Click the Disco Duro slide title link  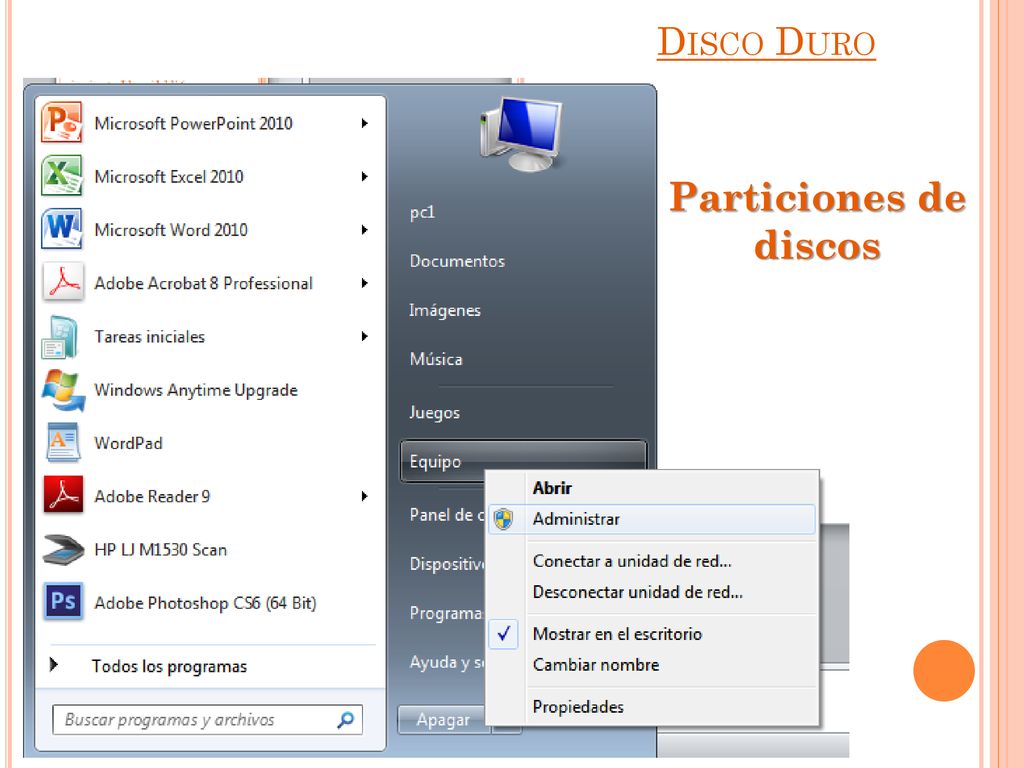click(x=766, y=42)
